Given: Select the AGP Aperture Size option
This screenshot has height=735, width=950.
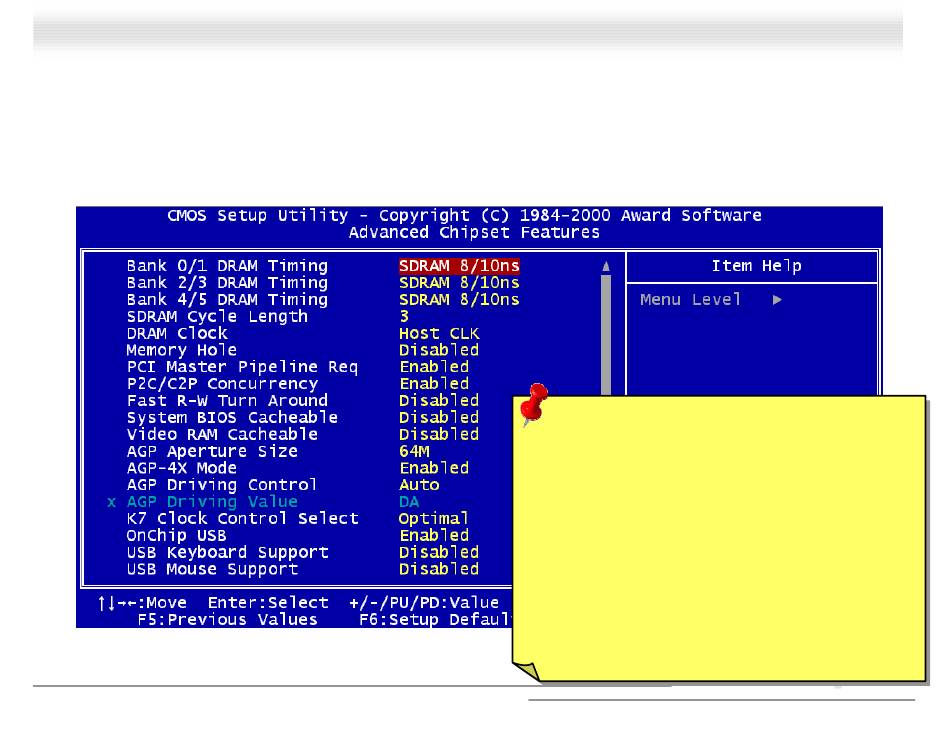Looking at the screenshot, I should click(x=212, y=451).
